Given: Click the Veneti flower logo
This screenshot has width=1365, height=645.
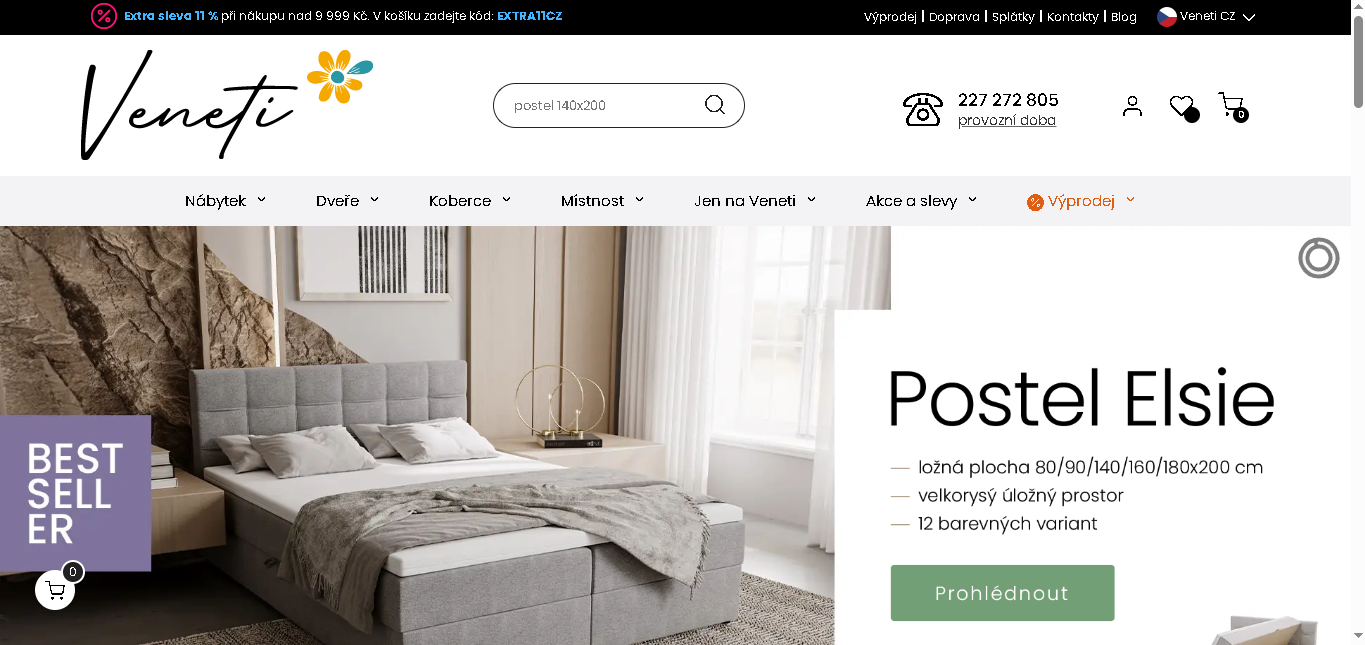Looking at the screenshot, I should click(x=227, y=105).
